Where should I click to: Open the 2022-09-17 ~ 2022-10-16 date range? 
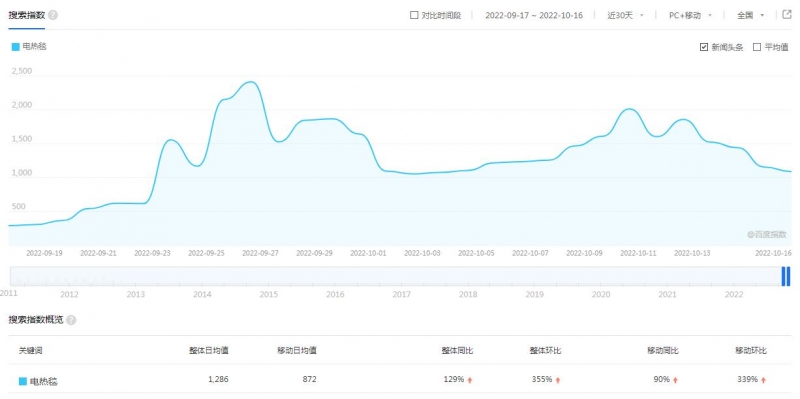534,15
